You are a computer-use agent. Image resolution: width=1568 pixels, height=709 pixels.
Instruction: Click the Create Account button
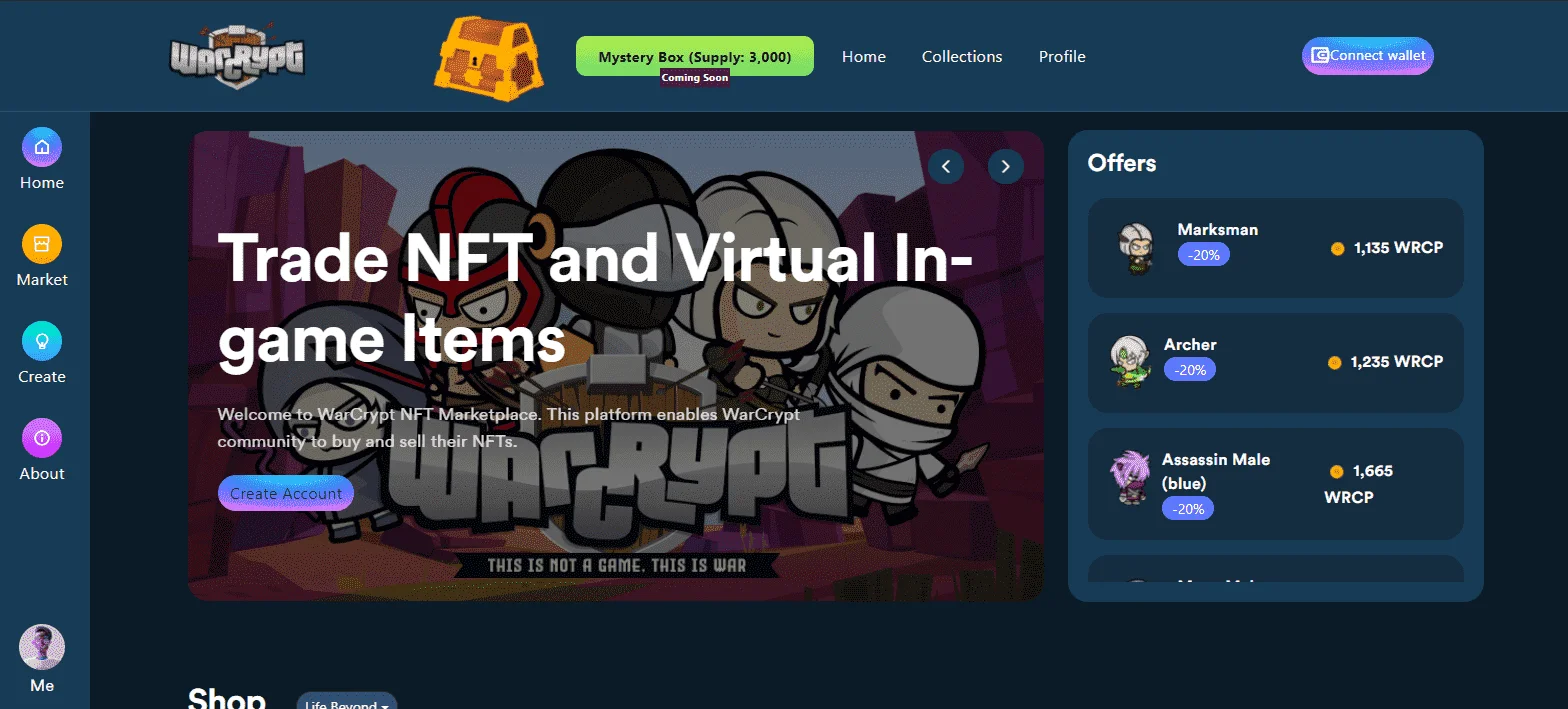coord(286,493)
